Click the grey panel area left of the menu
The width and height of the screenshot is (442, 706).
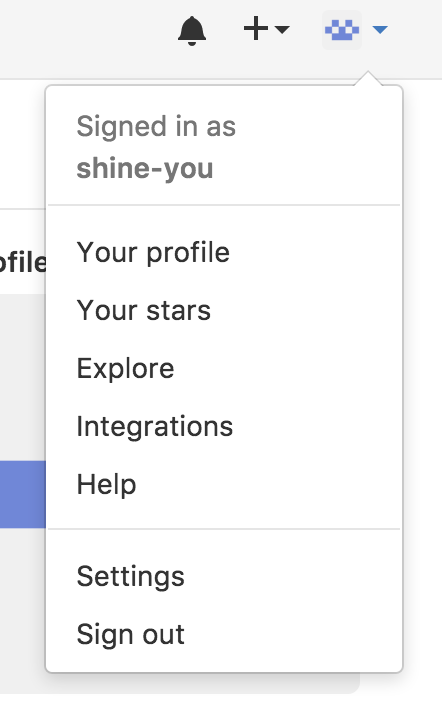pyautogui.click(x=23, y=377)
